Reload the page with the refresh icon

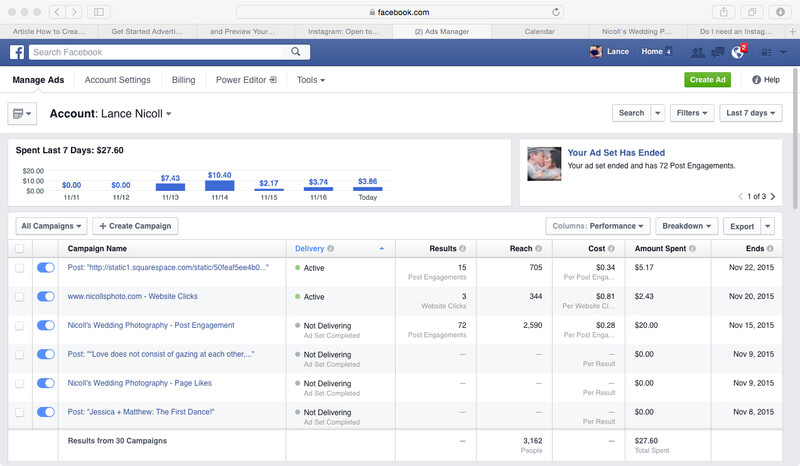coord(556,12)
